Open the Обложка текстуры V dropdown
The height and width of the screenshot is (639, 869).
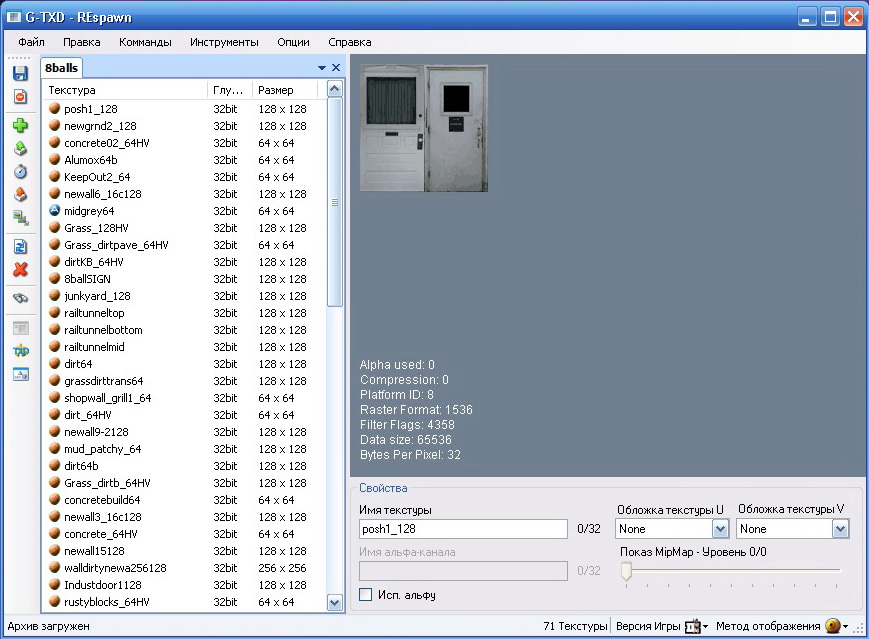coord(840,529)
